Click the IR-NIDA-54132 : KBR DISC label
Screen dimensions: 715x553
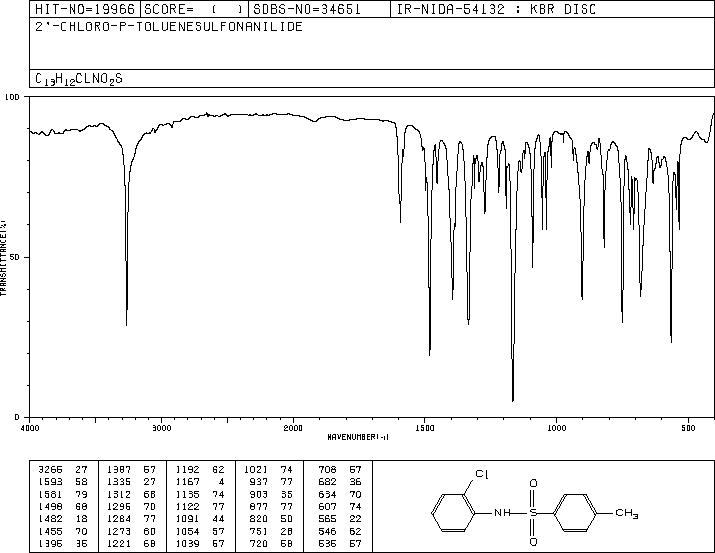[496, 9]
